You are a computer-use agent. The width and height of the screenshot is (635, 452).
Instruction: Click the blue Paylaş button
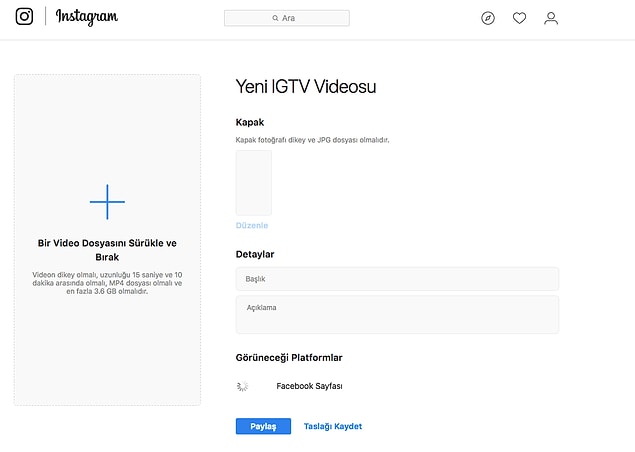pyautogui.click(x=263, y=426)
